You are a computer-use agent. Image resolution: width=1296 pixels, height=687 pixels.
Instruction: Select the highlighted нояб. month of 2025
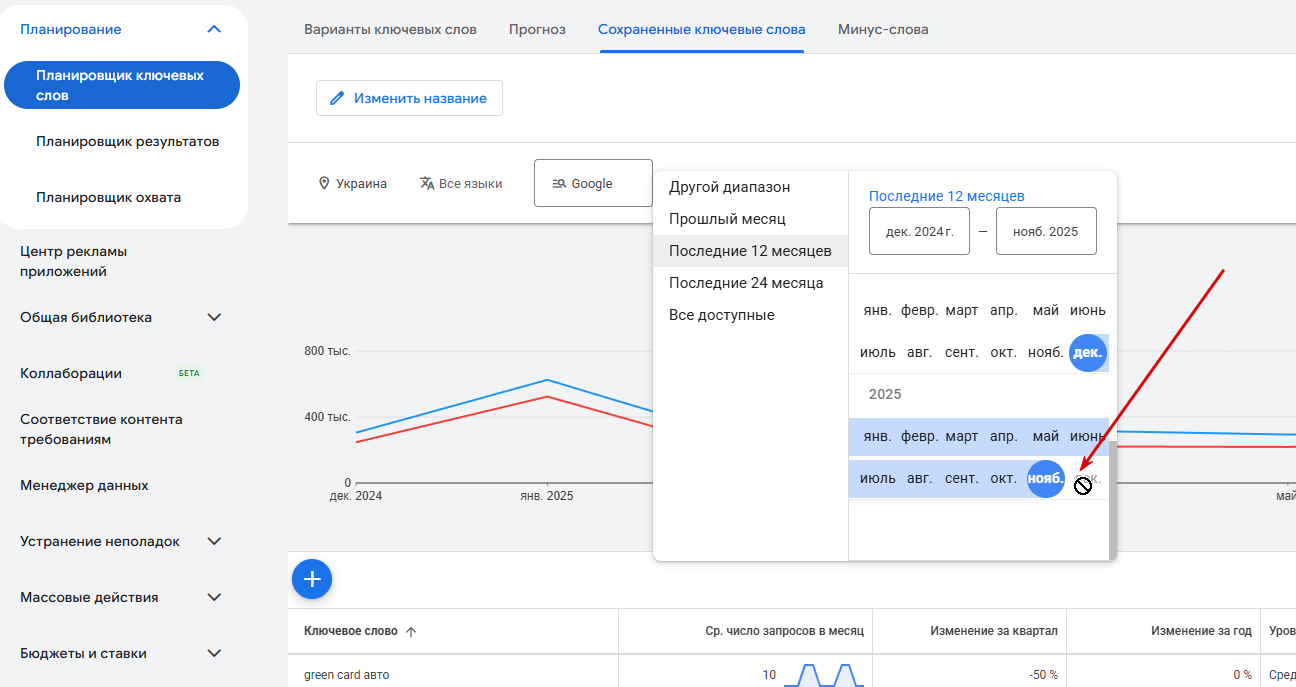click(x=1046, y=479)
